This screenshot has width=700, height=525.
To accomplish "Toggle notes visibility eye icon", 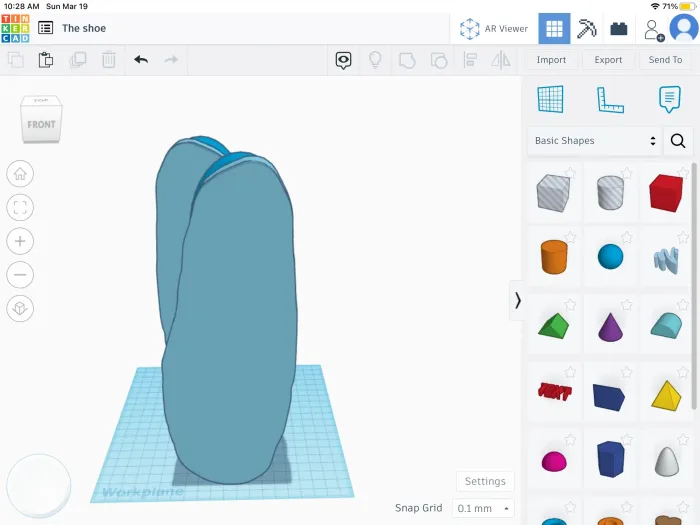I will point(343,60).
